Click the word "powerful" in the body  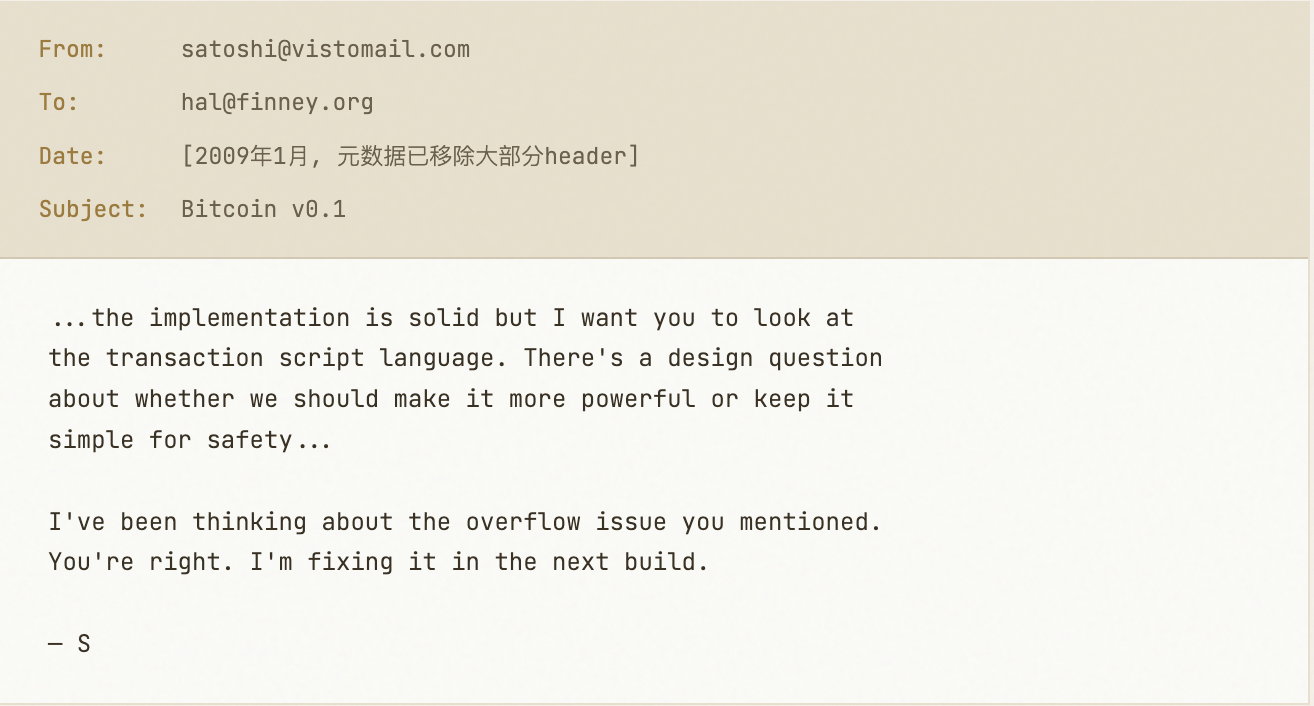coord(638,399)
